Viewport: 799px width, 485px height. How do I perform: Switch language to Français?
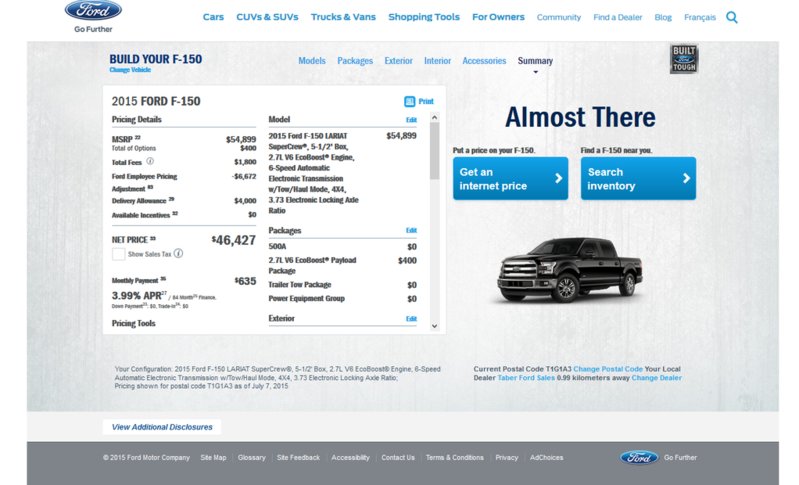pyautogui.click(x=700, y=17)
